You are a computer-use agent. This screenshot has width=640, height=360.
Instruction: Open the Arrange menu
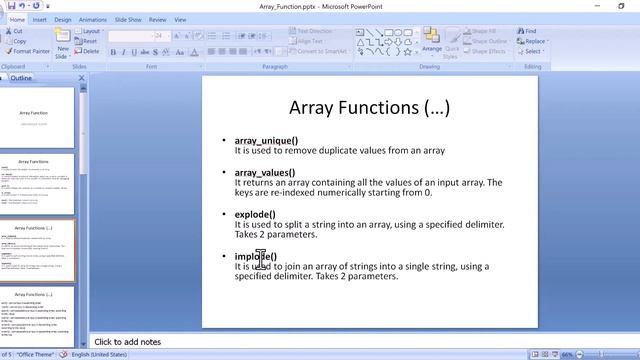[x=432, y=41]
